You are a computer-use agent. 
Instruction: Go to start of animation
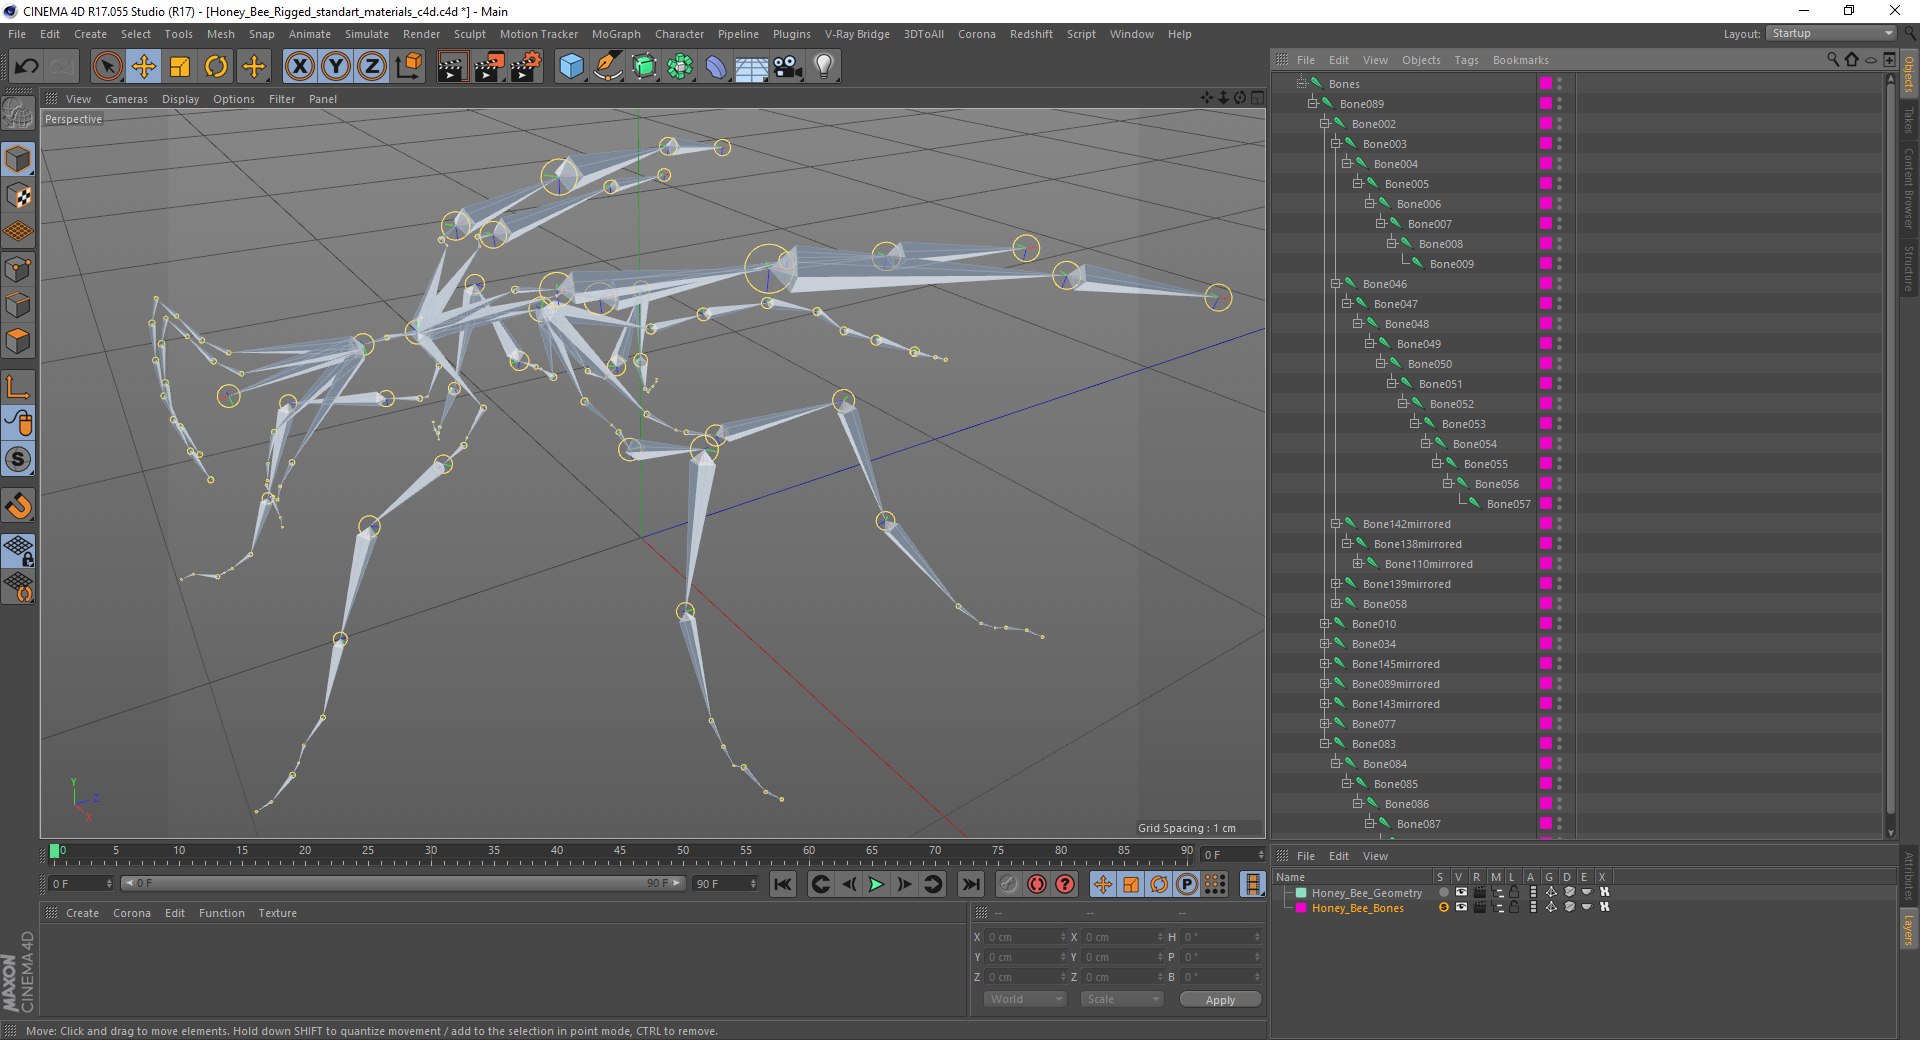pyautogui.click(x=783, y=884)
